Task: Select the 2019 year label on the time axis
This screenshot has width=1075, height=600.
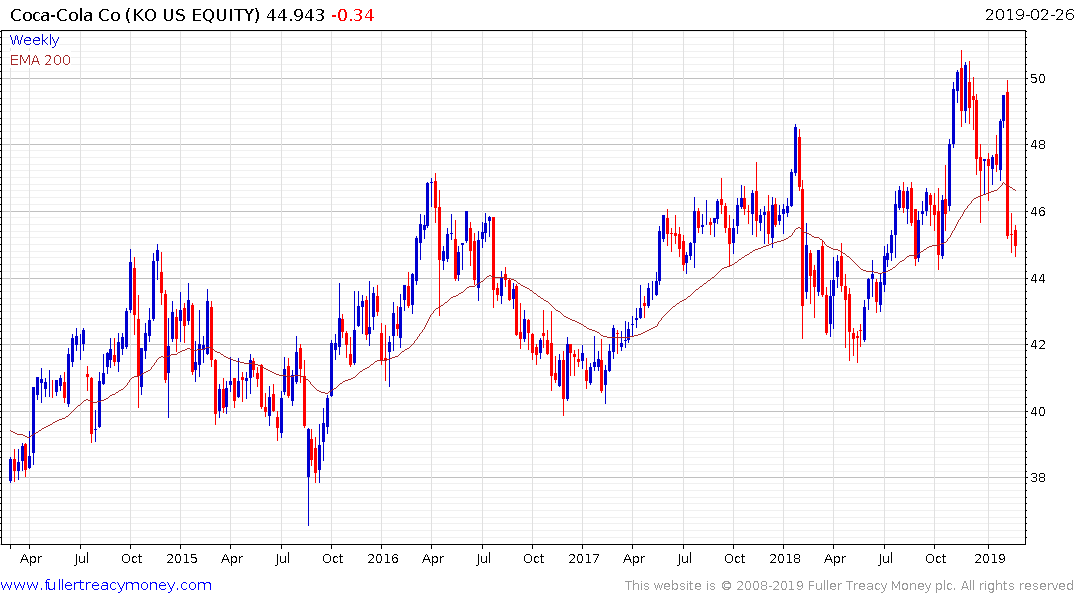Action: [x=989, y=559]
